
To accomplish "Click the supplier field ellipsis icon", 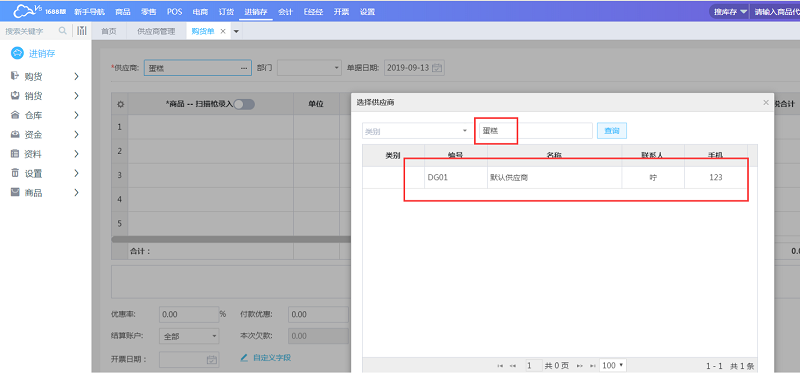I will [x=244, y=68].
